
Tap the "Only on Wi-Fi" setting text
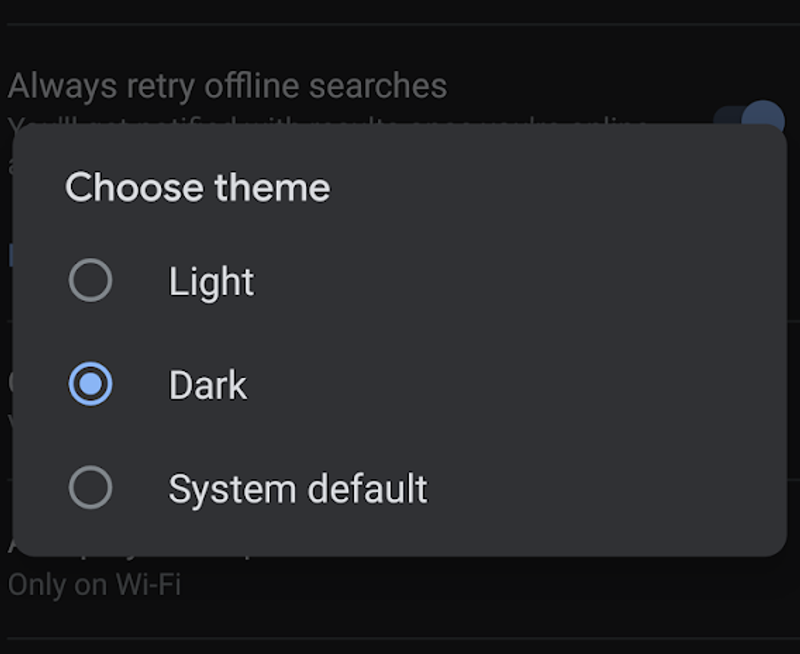94,585
